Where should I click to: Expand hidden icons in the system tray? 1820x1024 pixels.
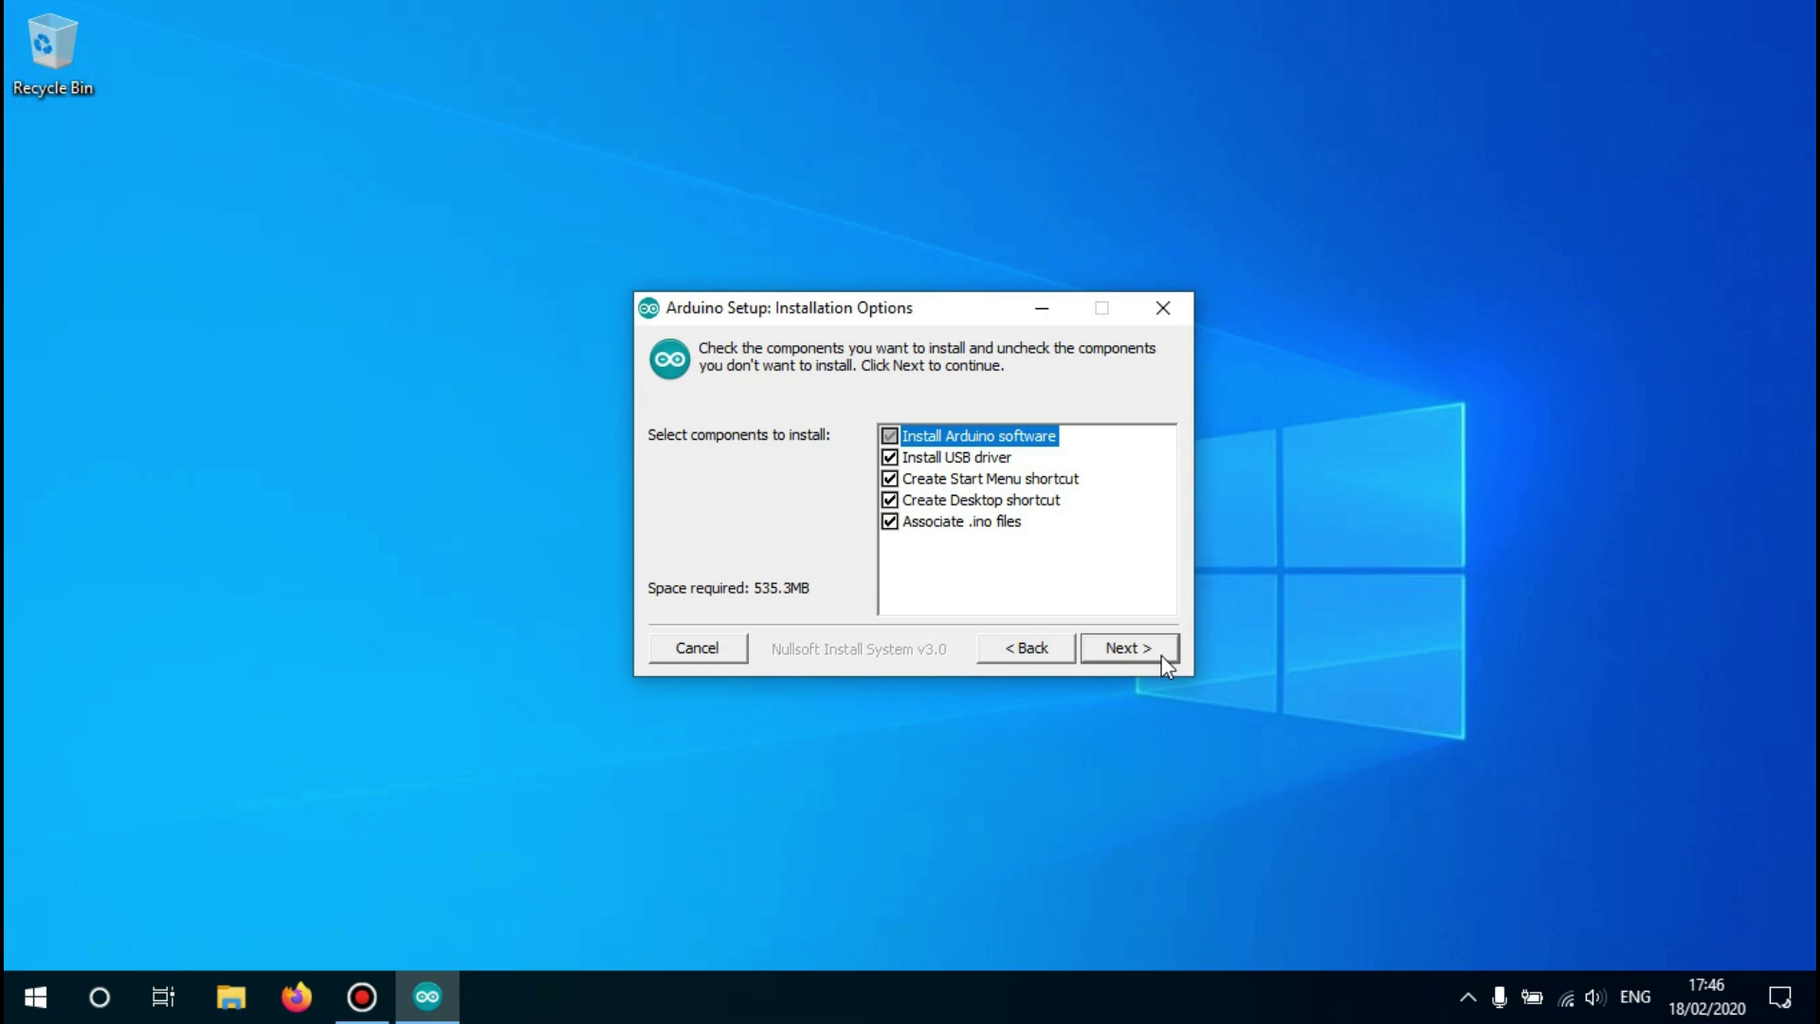[x=1467, y=996]
